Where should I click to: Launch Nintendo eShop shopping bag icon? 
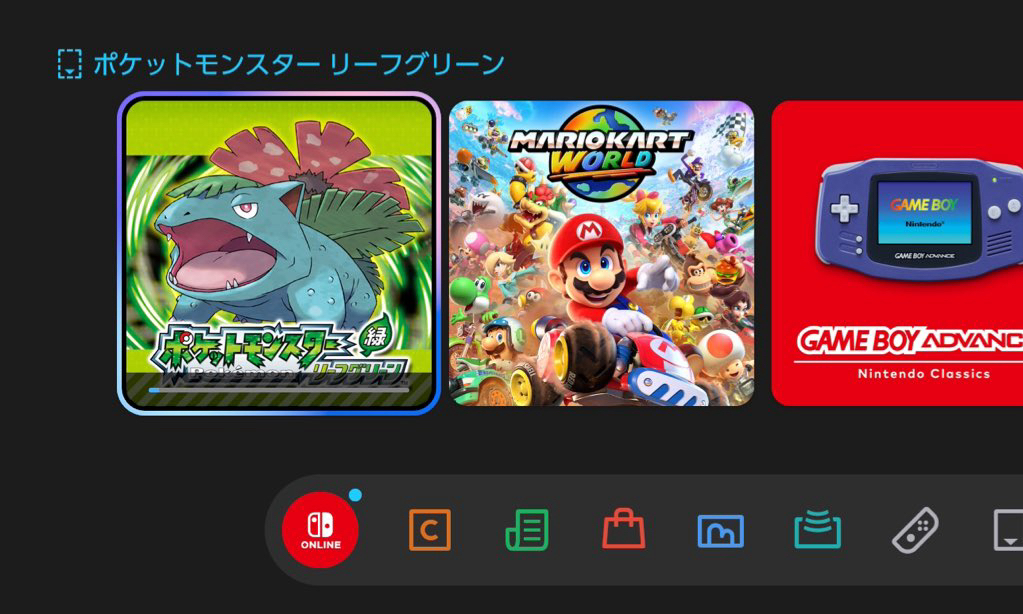coord(624,528)
